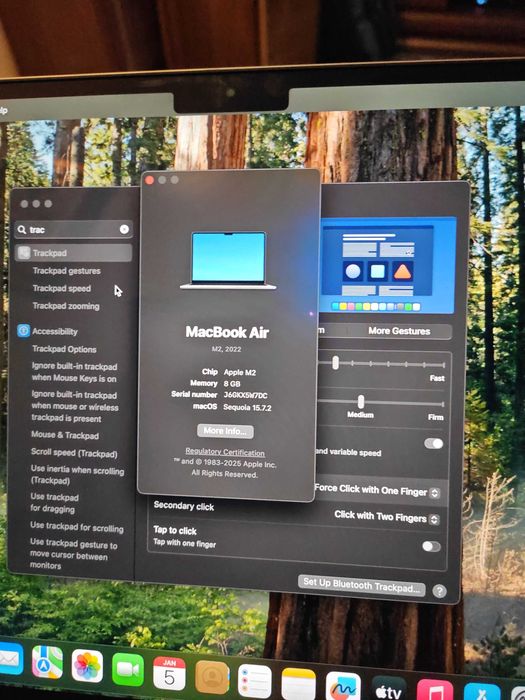Click the 'More Info...' button in About This Mac

tap(225, 431)
